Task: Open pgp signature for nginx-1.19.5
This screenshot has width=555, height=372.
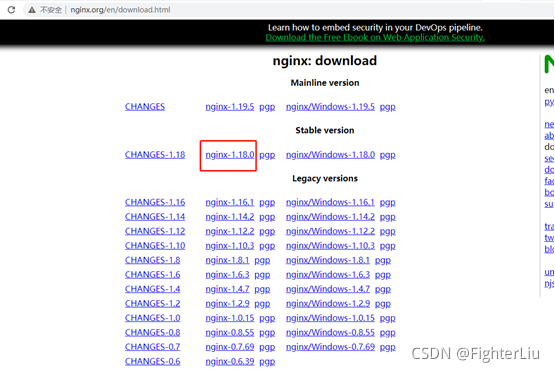Action: (267, 107)
